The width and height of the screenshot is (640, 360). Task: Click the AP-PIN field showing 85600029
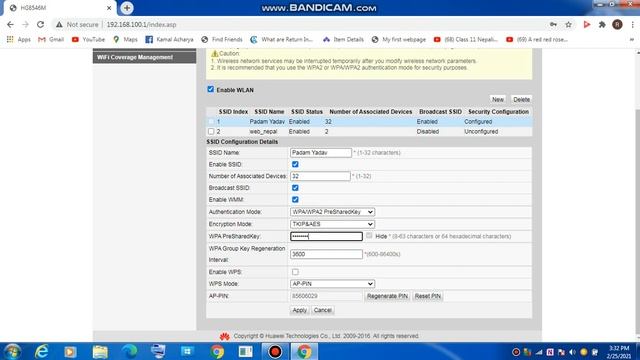click(326, 296)
